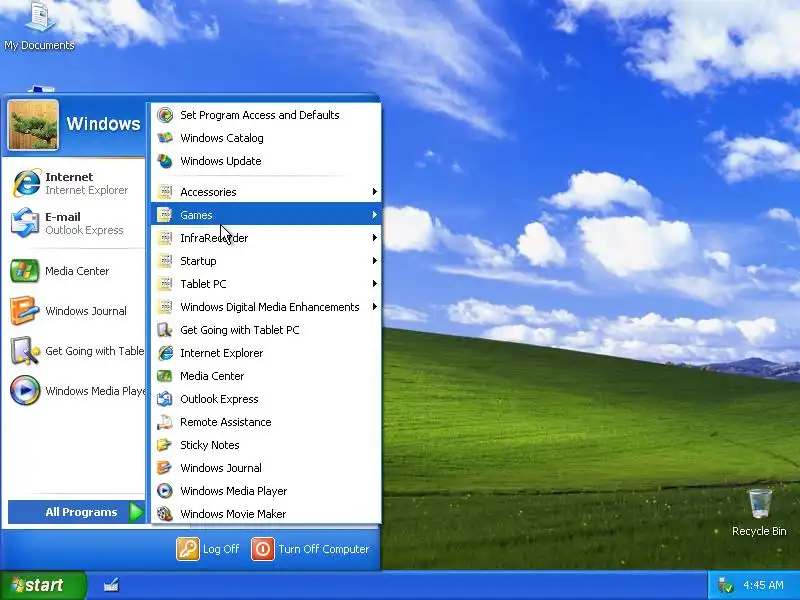The height and width of the screenshot is (600, 800).
Task: Click the Windows Journal icon in the left pane
Action: coord(24,311)
